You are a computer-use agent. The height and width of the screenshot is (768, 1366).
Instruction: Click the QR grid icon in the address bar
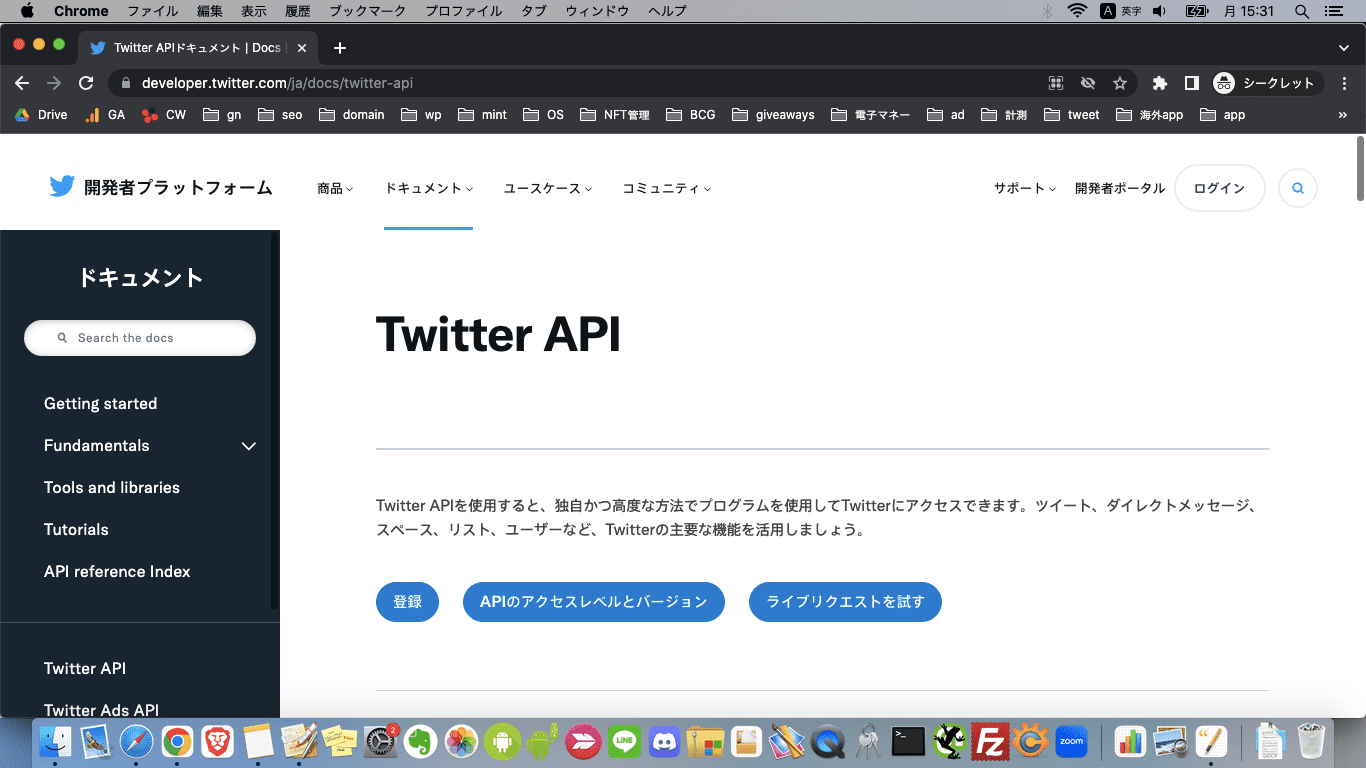pyautogui.click(x=1055, y=83)
